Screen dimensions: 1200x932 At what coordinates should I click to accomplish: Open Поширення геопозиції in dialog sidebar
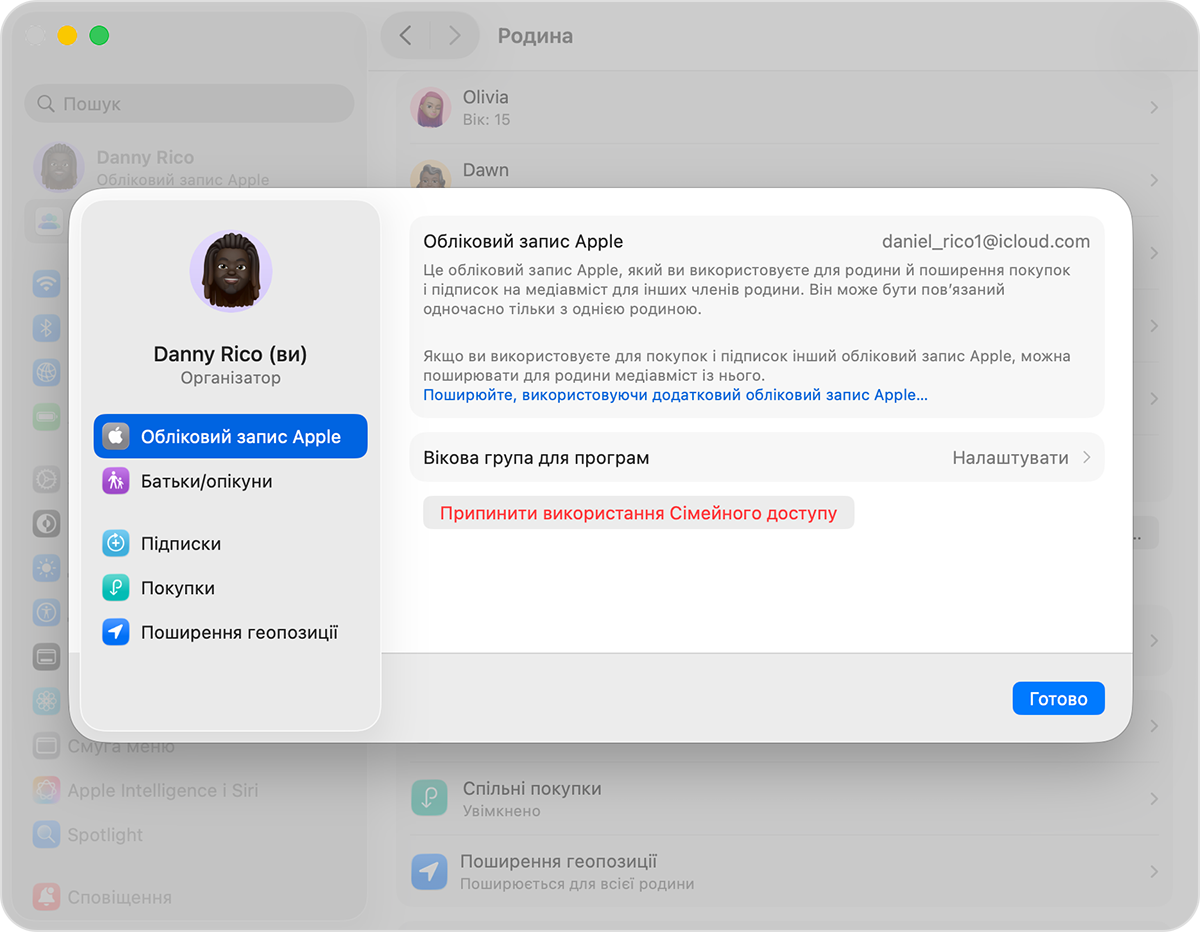[238, 632]
